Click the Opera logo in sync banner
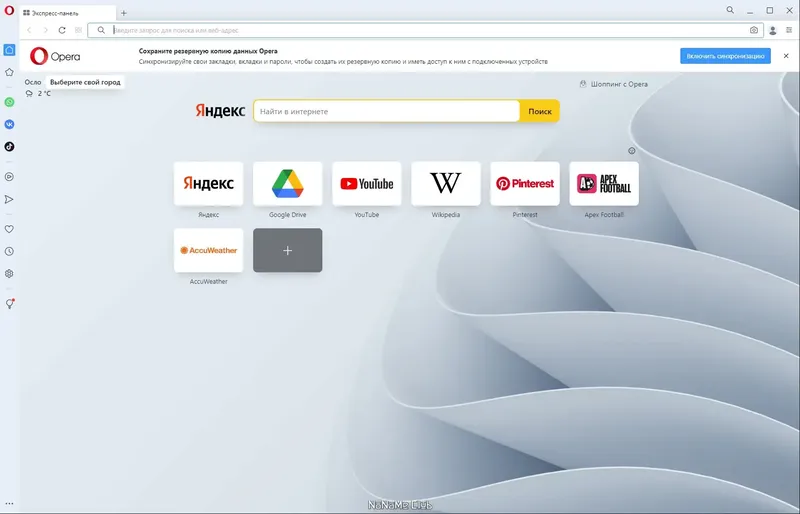This screenshot has width=800, height=514. point(55,56)
